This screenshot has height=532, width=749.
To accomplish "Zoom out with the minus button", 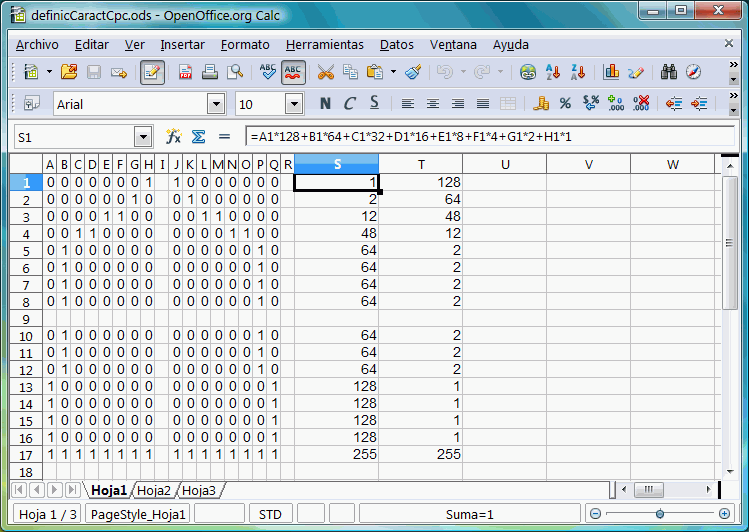I will 595,514.
